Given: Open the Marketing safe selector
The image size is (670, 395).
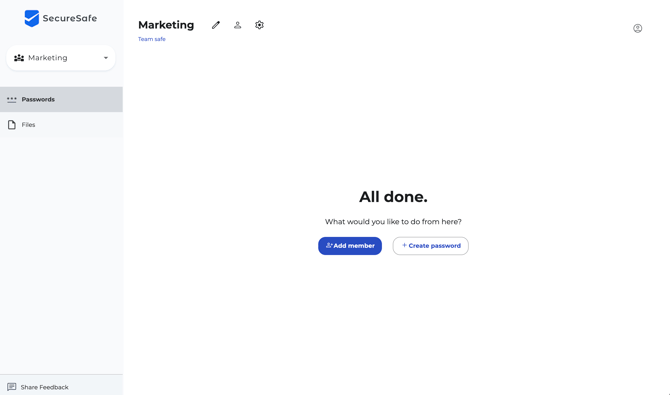Looking at the screenshot, I should (x=61, y=58).
